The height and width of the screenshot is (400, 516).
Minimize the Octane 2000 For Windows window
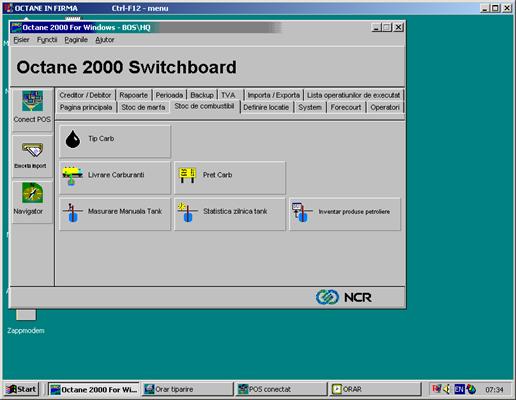[376, 27]
